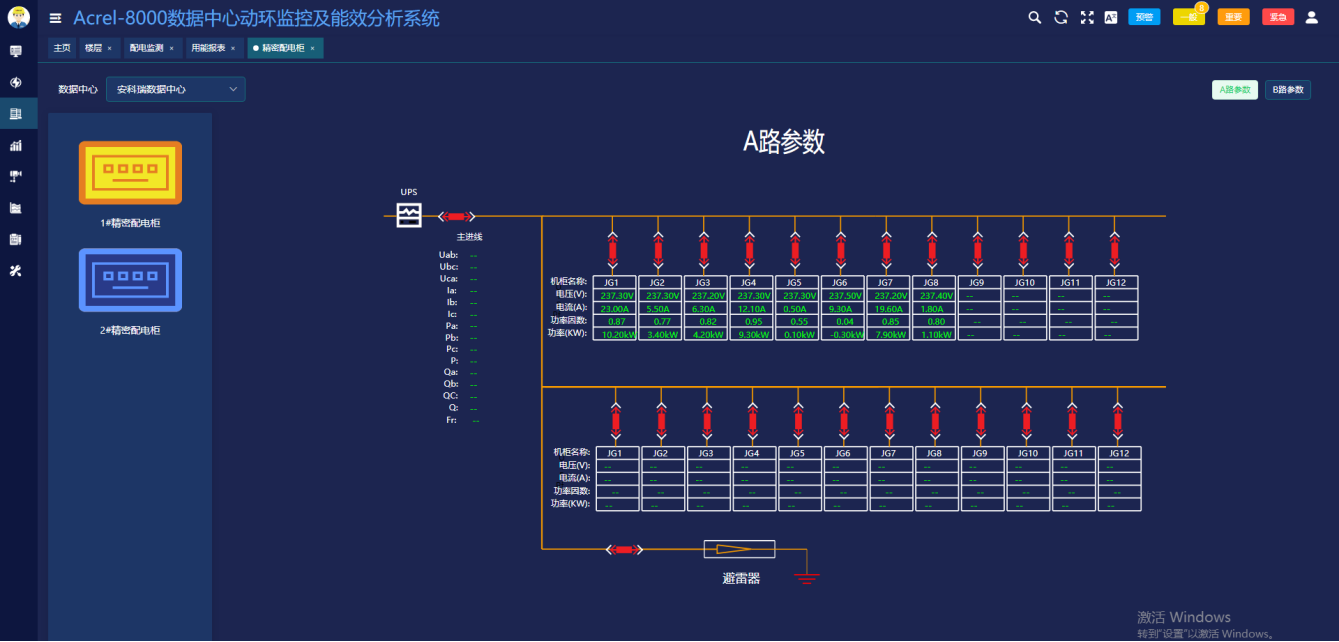Show A路参数 view
The height and width of the screenshot is (642, 1339).
tap(1235, 90)
